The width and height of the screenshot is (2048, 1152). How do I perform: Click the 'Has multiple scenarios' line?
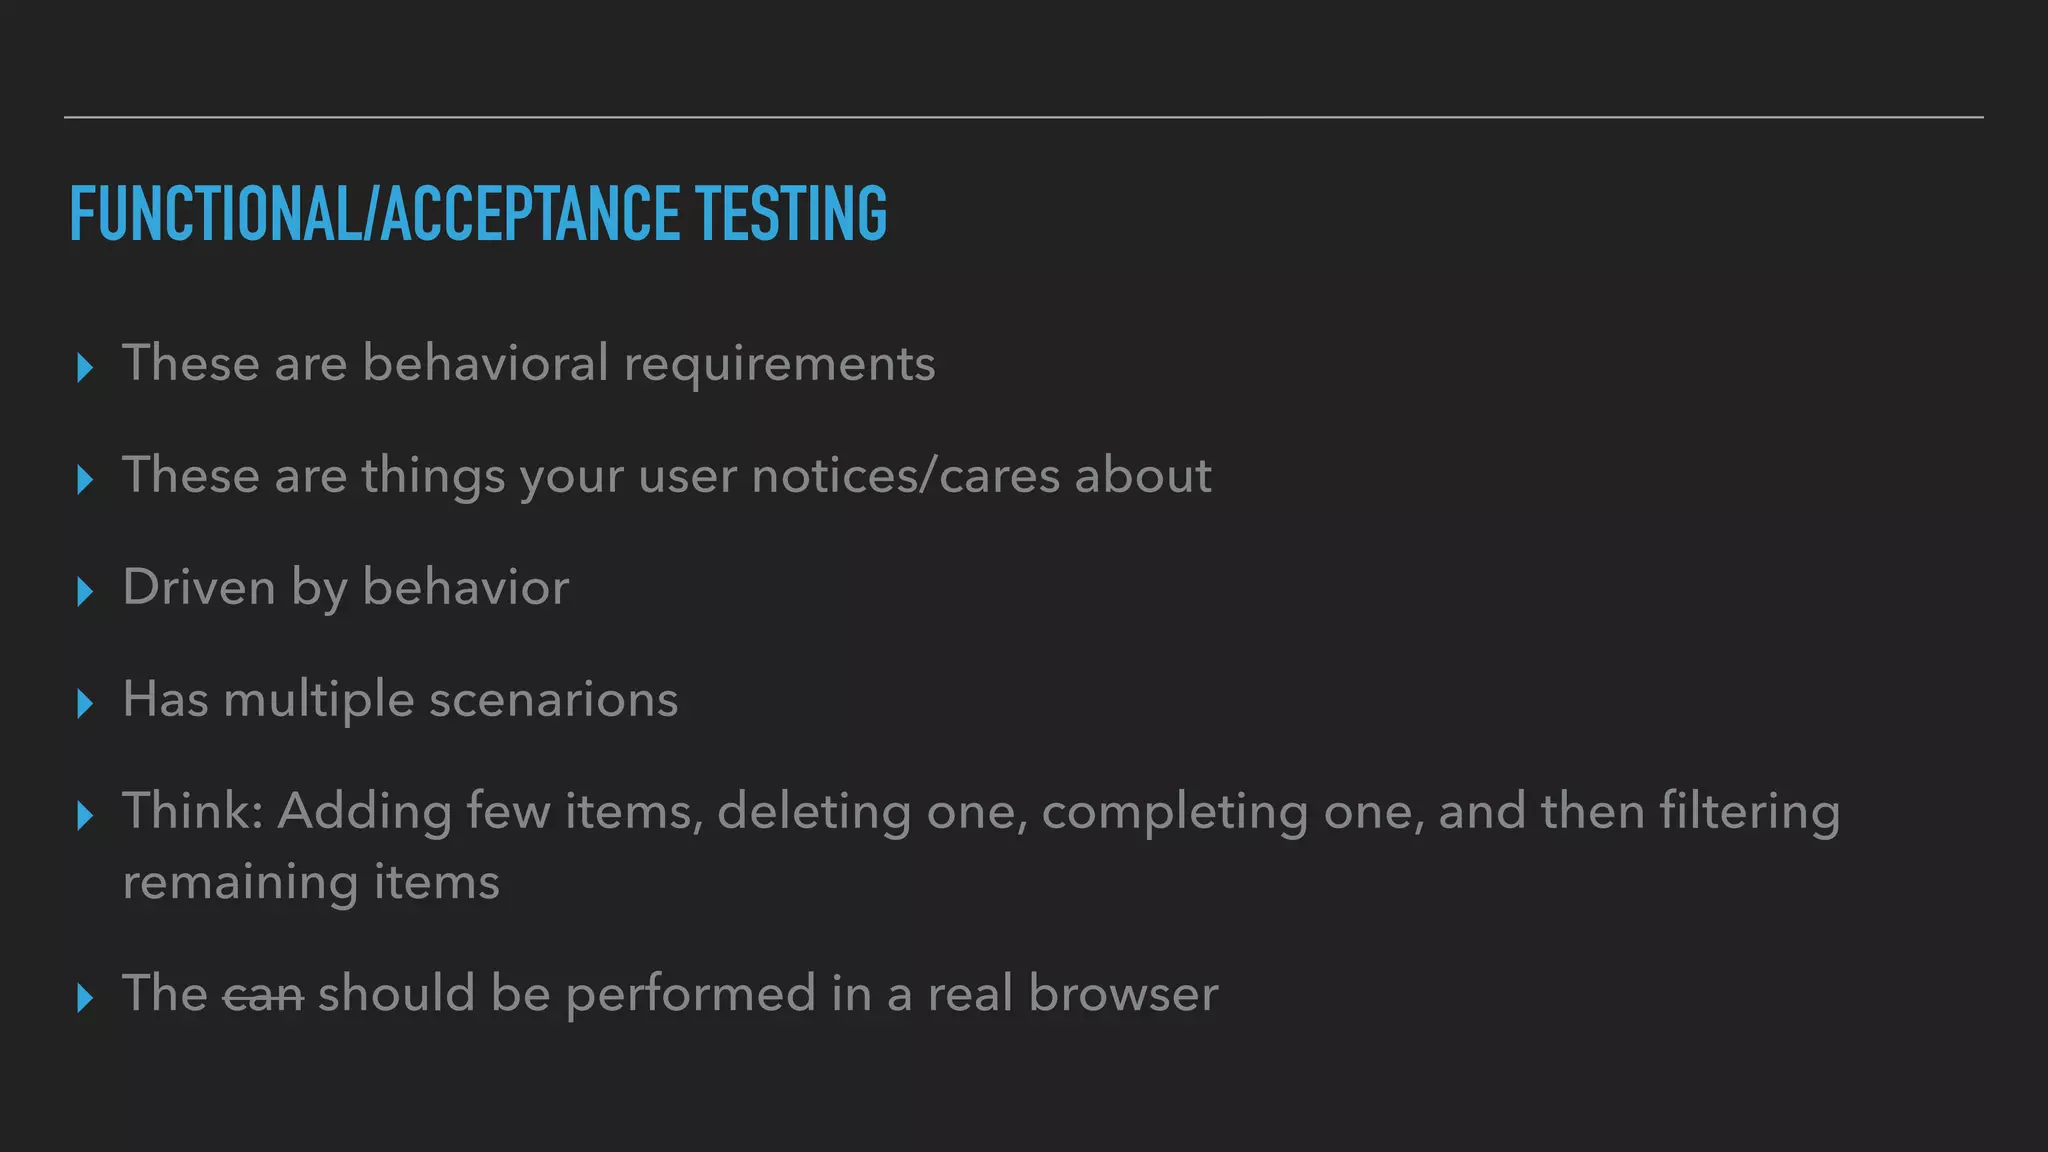[400, 699]
